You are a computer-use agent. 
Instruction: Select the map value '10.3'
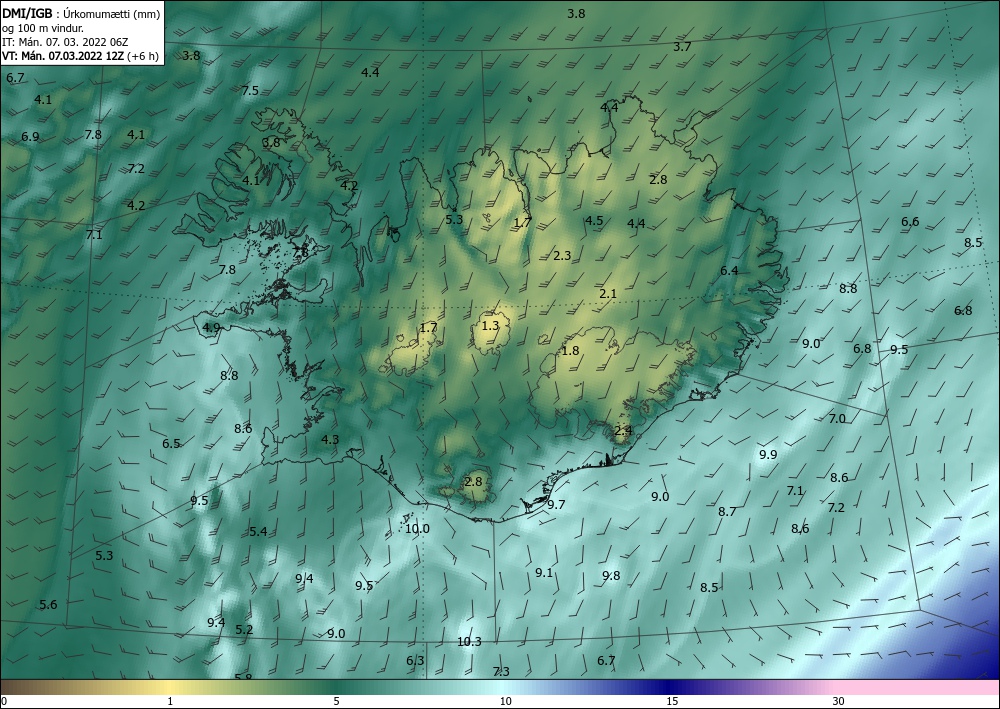click(469, 641)
